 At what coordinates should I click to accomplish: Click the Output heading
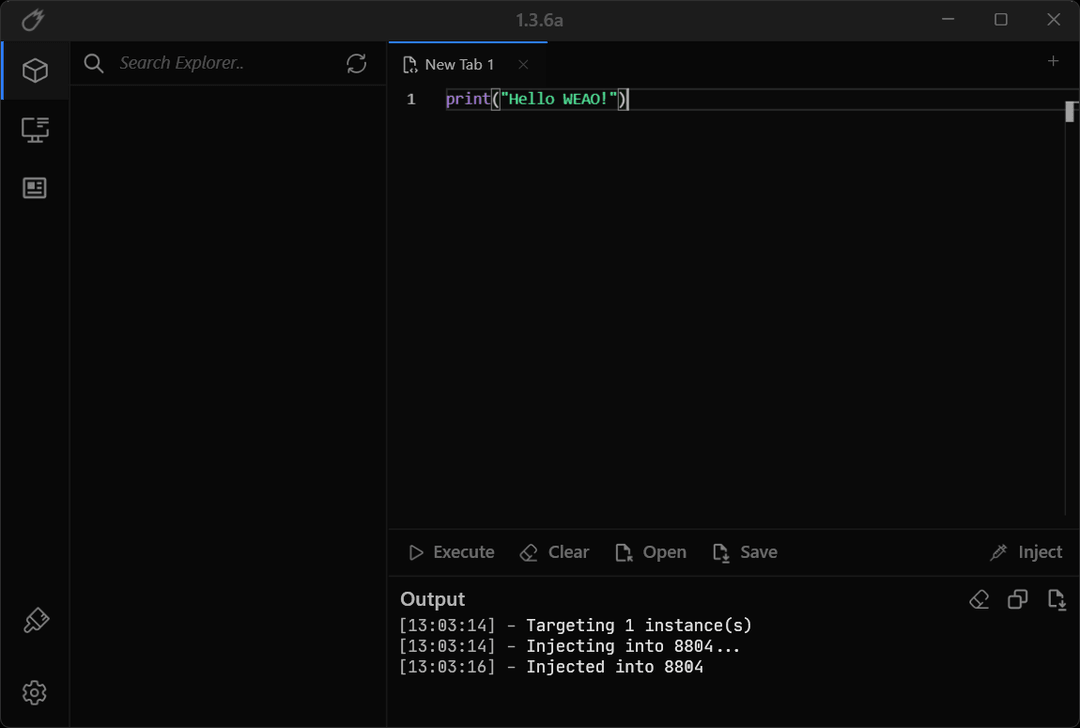pos(433,599)
